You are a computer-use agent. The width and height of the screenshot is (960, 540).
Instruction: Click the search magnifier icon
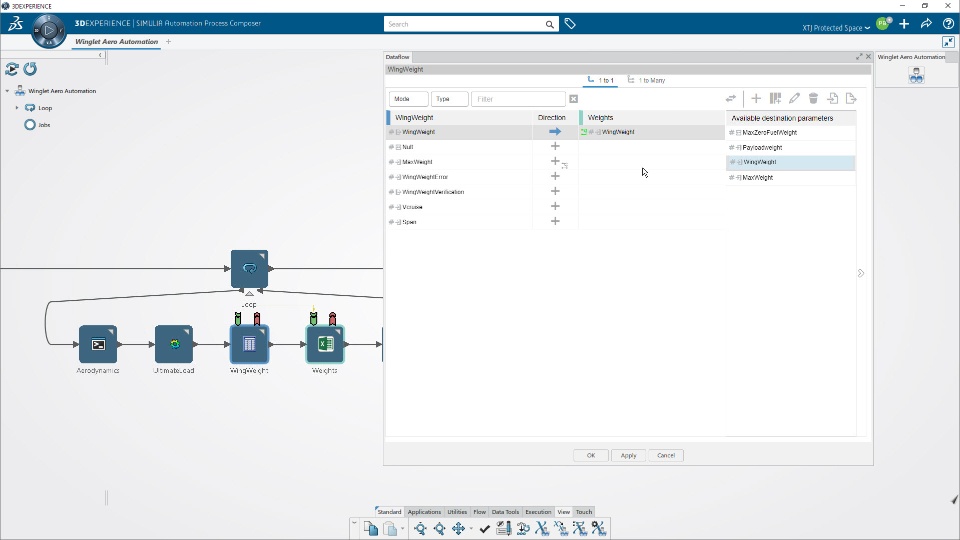[550, 24]
